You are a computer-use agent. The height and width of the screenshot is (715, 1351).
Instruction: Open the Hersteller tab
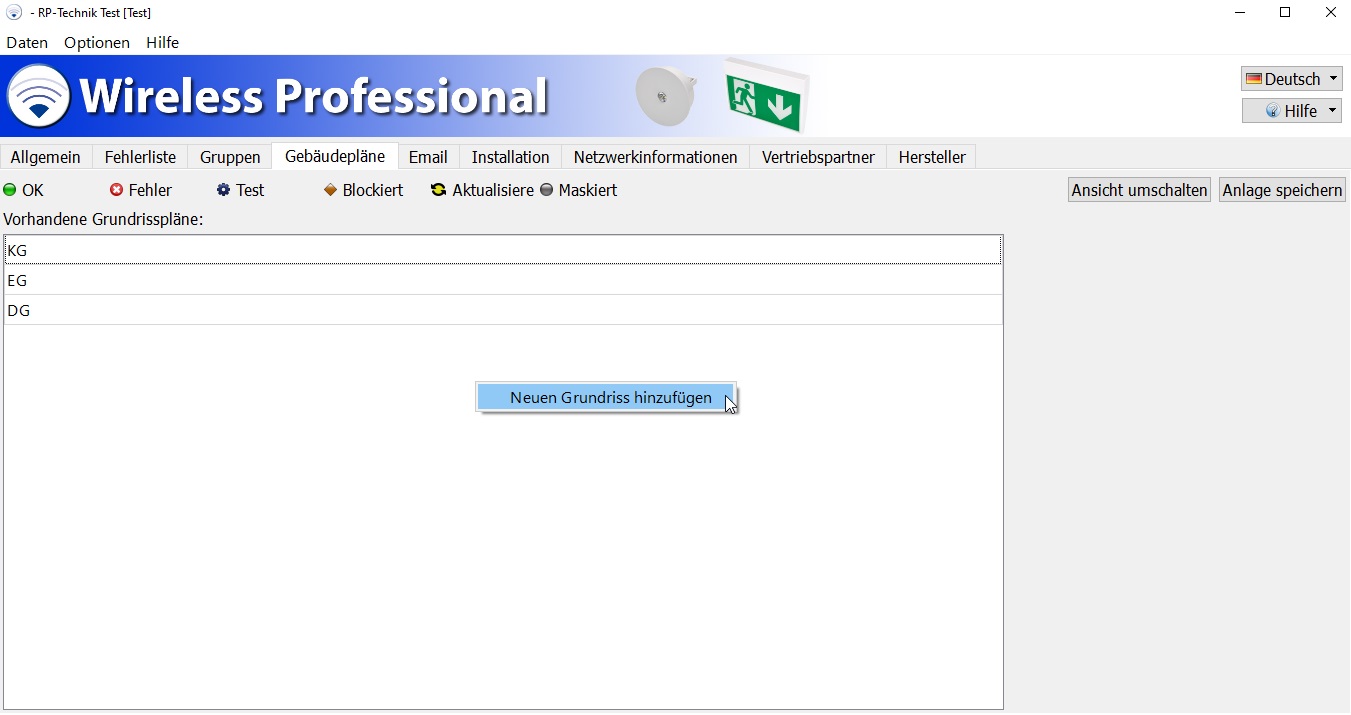932,157
